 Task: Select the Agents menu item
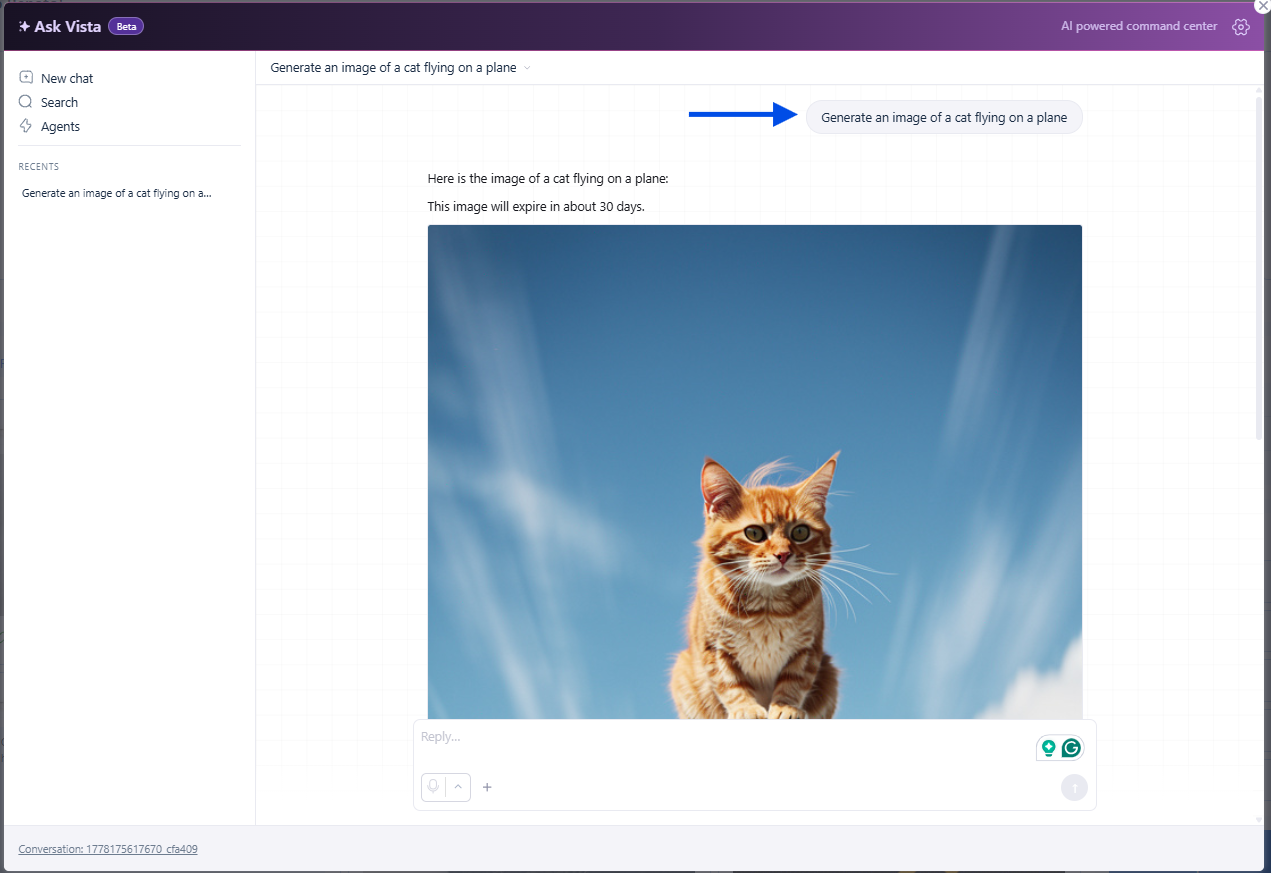pos(50,126)
